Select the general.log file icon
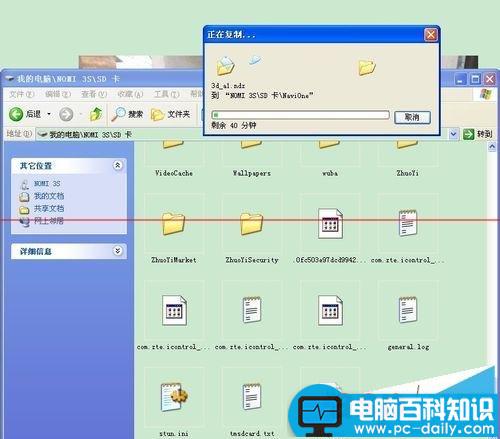This screenshot has height=439, width=500. pyautogui.click(x=408, y=310)
